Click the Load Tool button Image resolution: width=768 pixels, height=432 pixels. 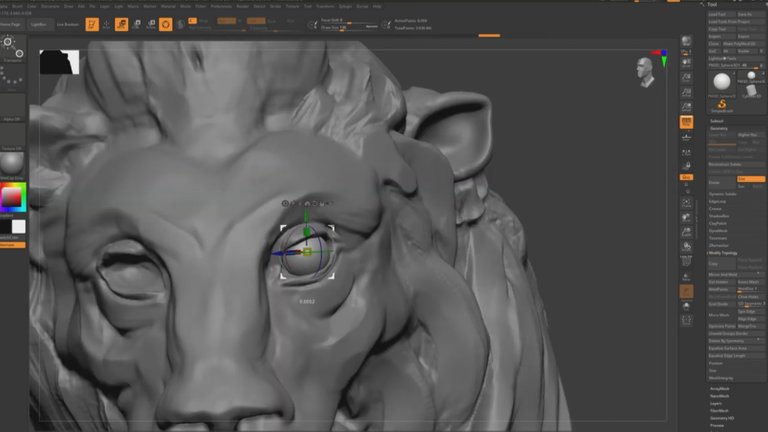pos(721,15)
